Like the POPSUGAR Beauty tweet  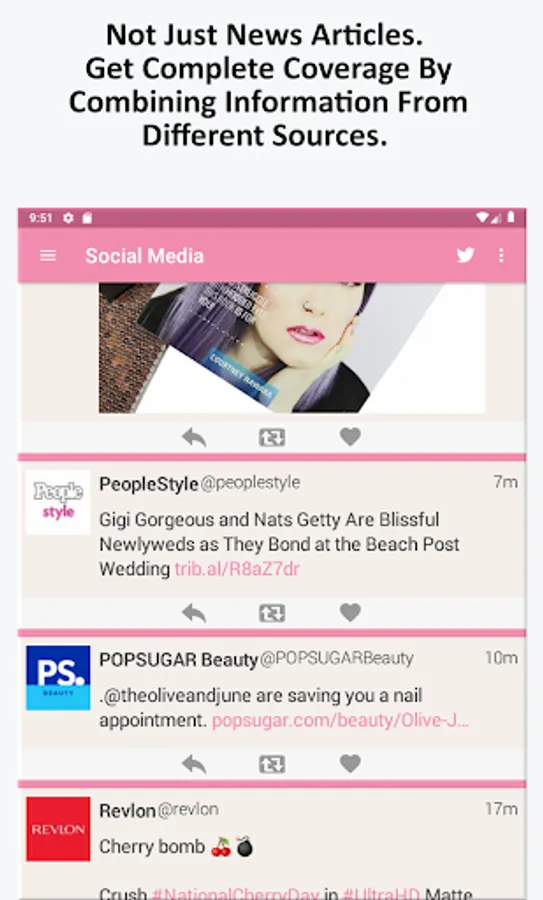[x=350, y=763]
